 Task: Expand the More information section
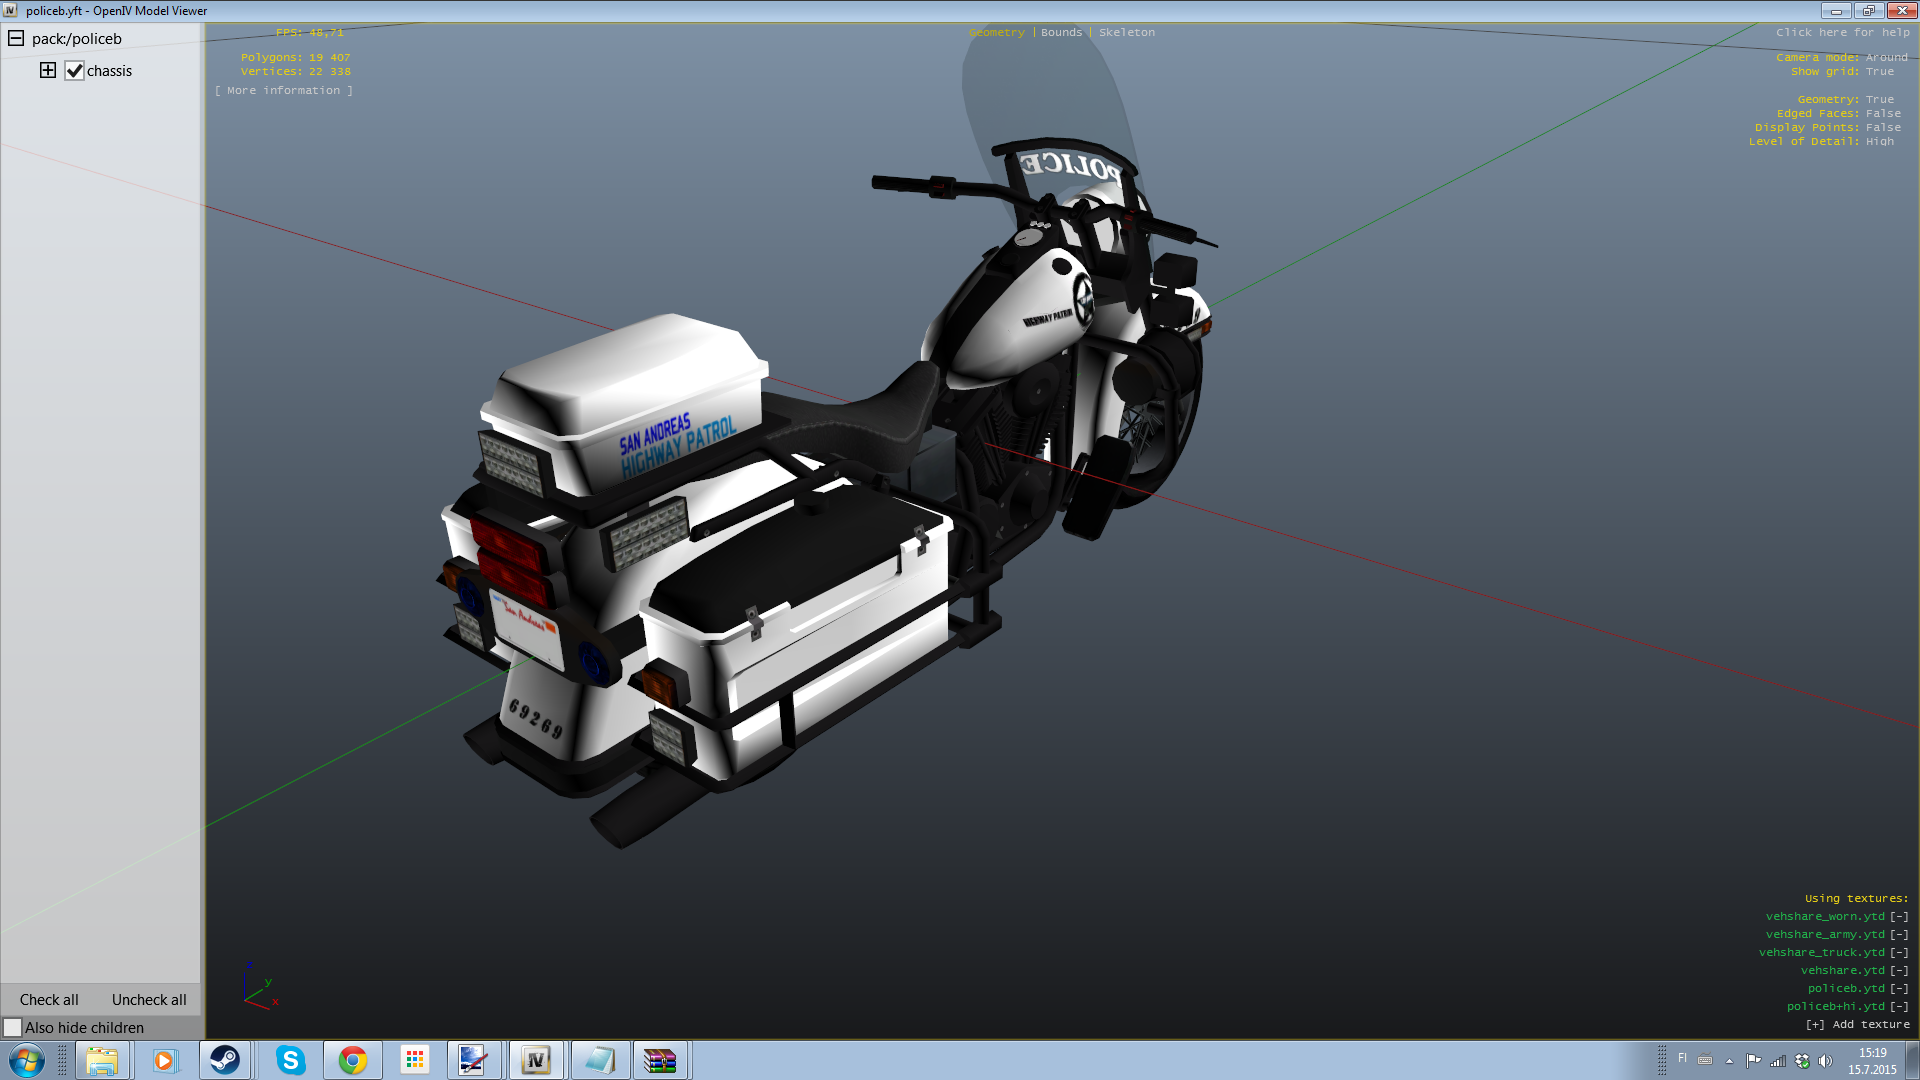[x=283, y=91]
